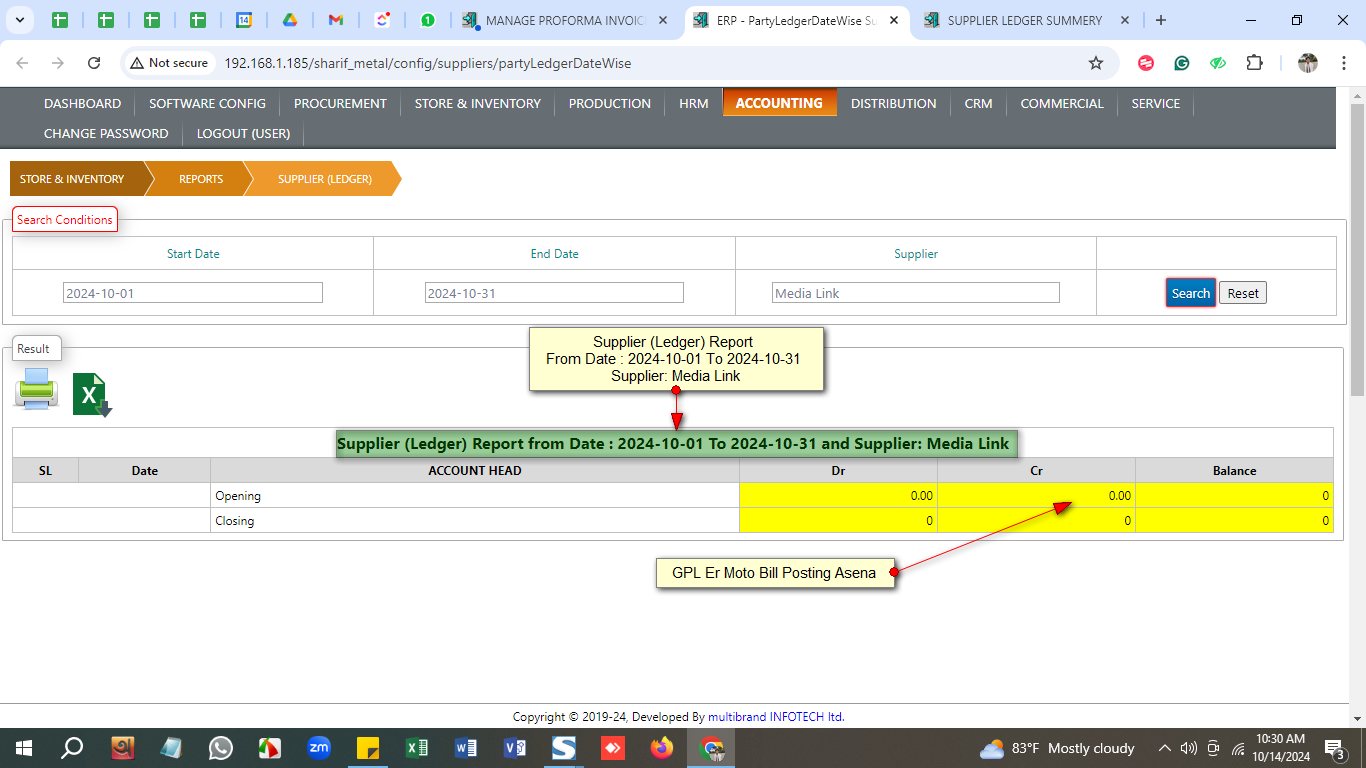Viewport: 1366px width, 768px height.
Task: Bookmark this page with the star icon
Action: pyautogui.click(x=1096, y=63)
